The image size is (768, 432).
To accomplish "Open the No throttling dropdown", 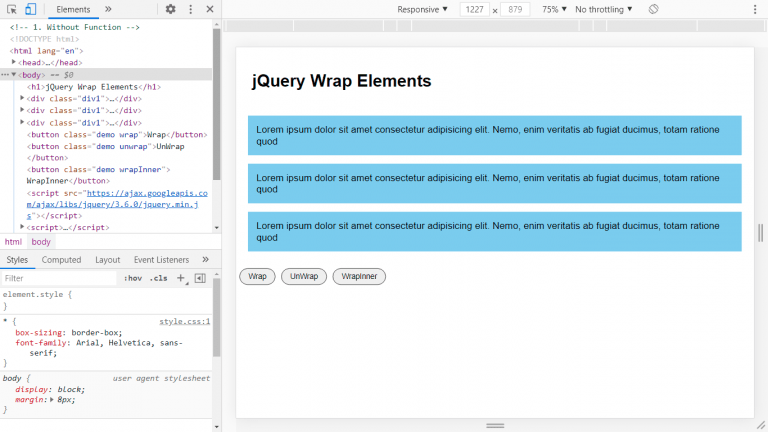I will tap(603, 9).
